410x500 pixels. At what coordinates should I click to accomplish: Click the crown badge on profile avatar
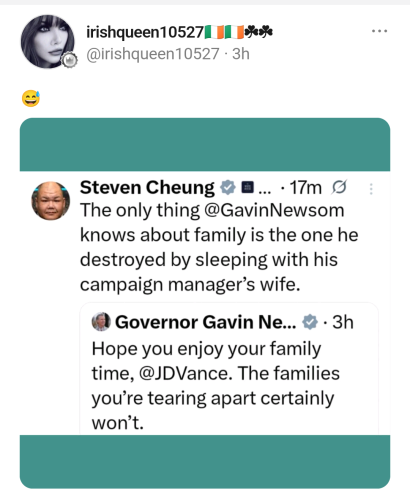(70, 61)
